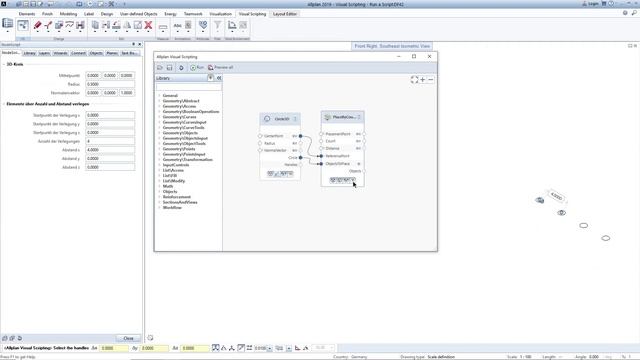Expand Geometry\BooleanOperations library category

pos(159,111)
